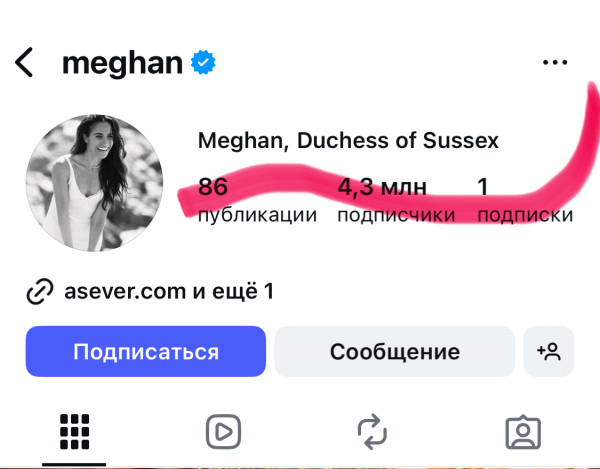600x469 pixels.
Task: Open the three-dot options menu
Action: [554, 63]
